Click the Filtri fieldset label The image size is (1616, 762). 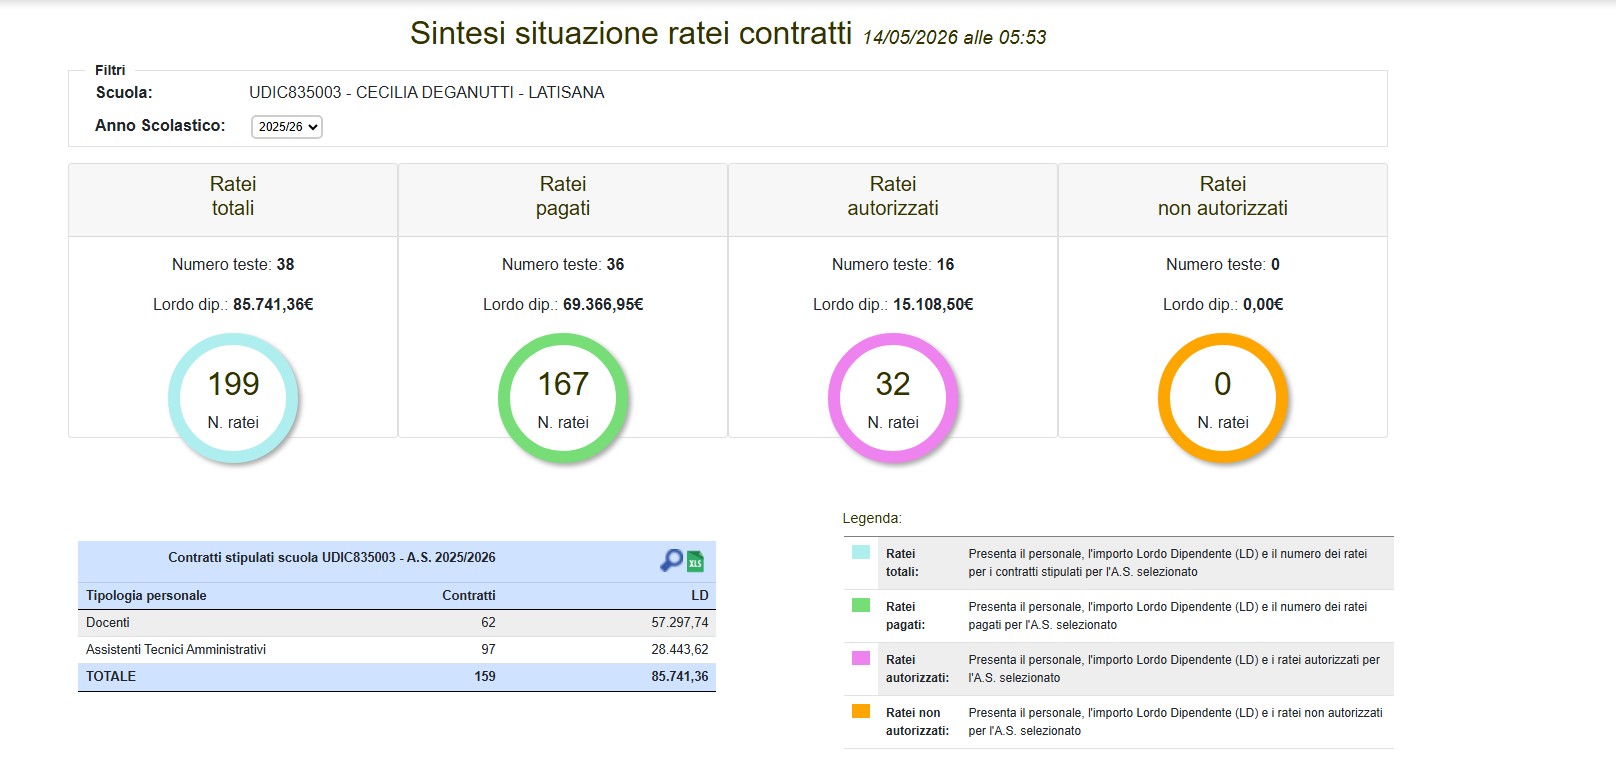point(110,70)
